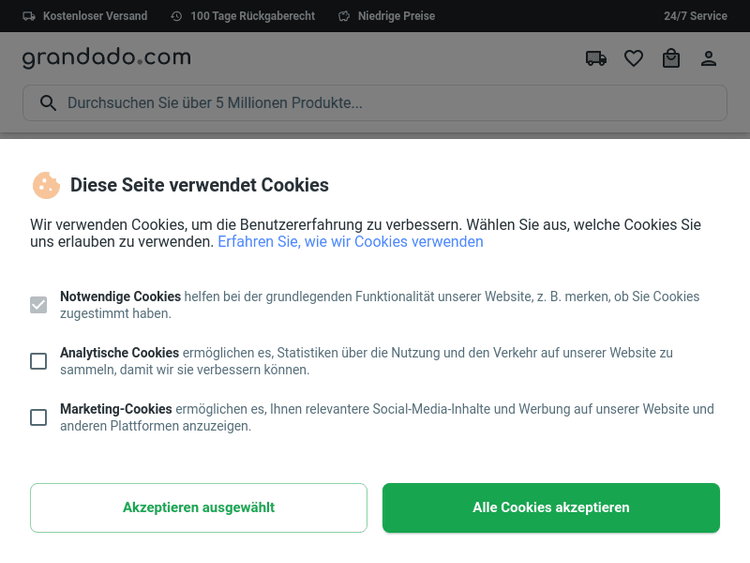Open the shopping bag cart icon
The height and width of the screenshot is (563, 750).
[671, 59]
